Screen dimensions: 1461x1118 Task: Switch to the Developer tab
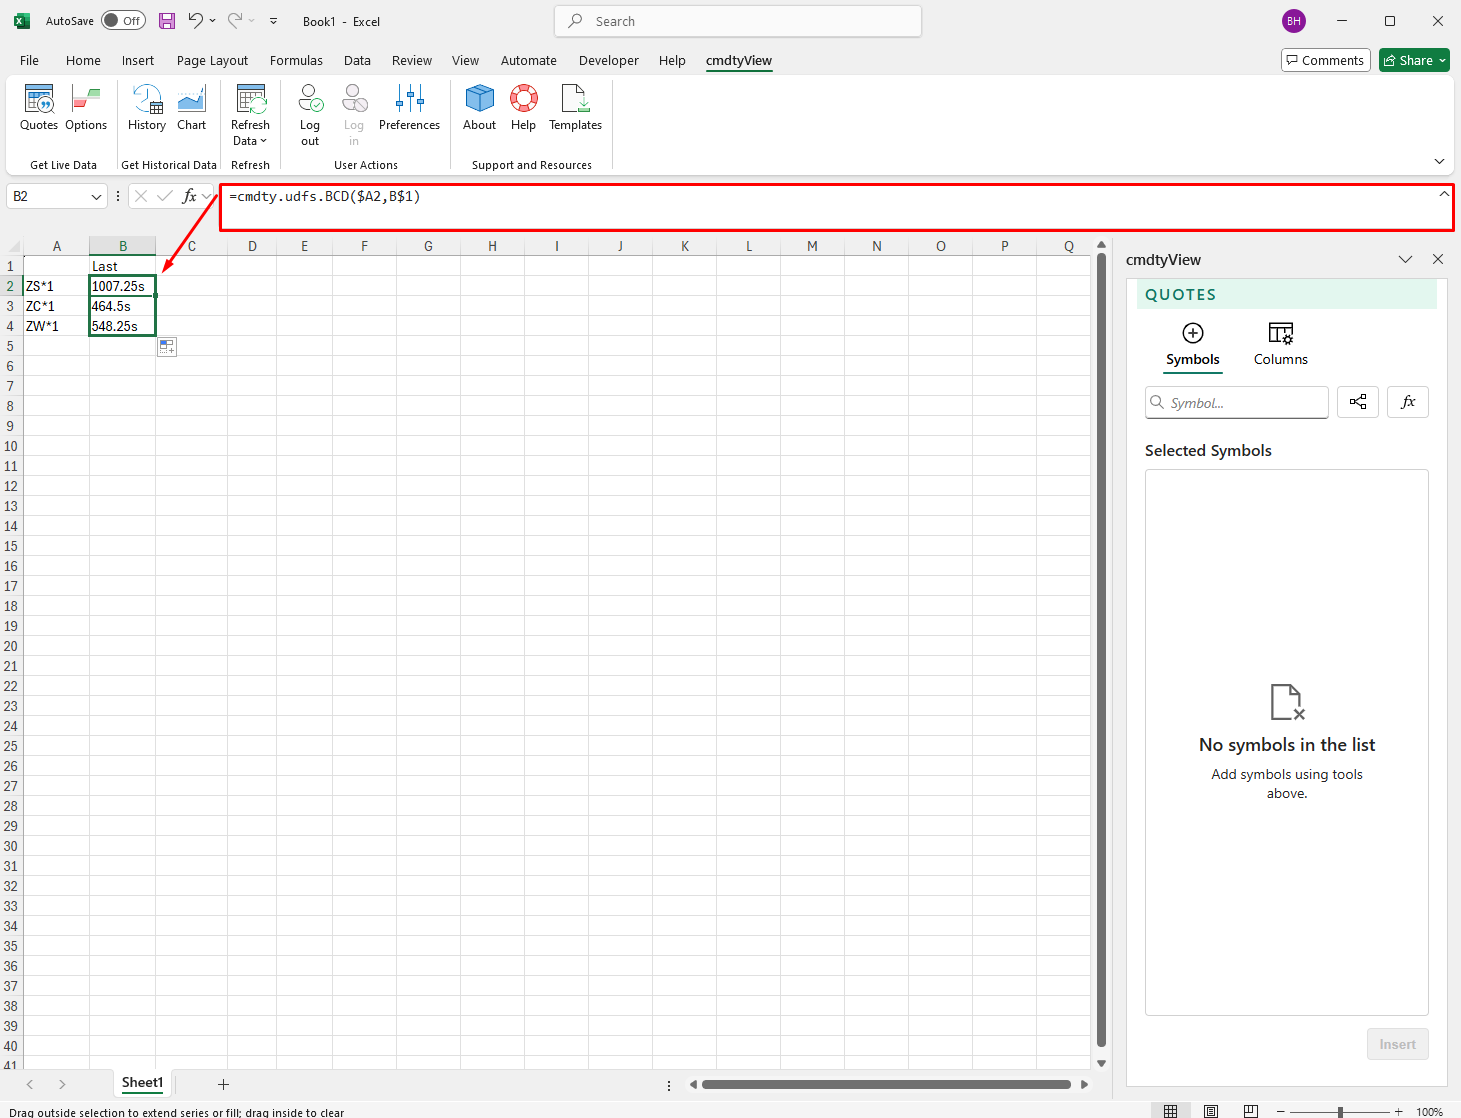click(x=608, y=60)
